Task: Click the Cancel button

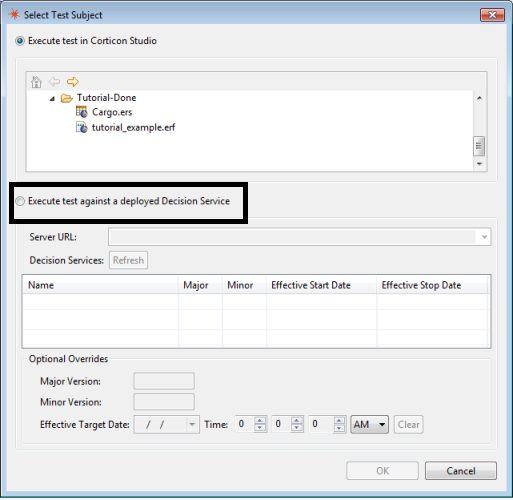Action: [461, 471]
